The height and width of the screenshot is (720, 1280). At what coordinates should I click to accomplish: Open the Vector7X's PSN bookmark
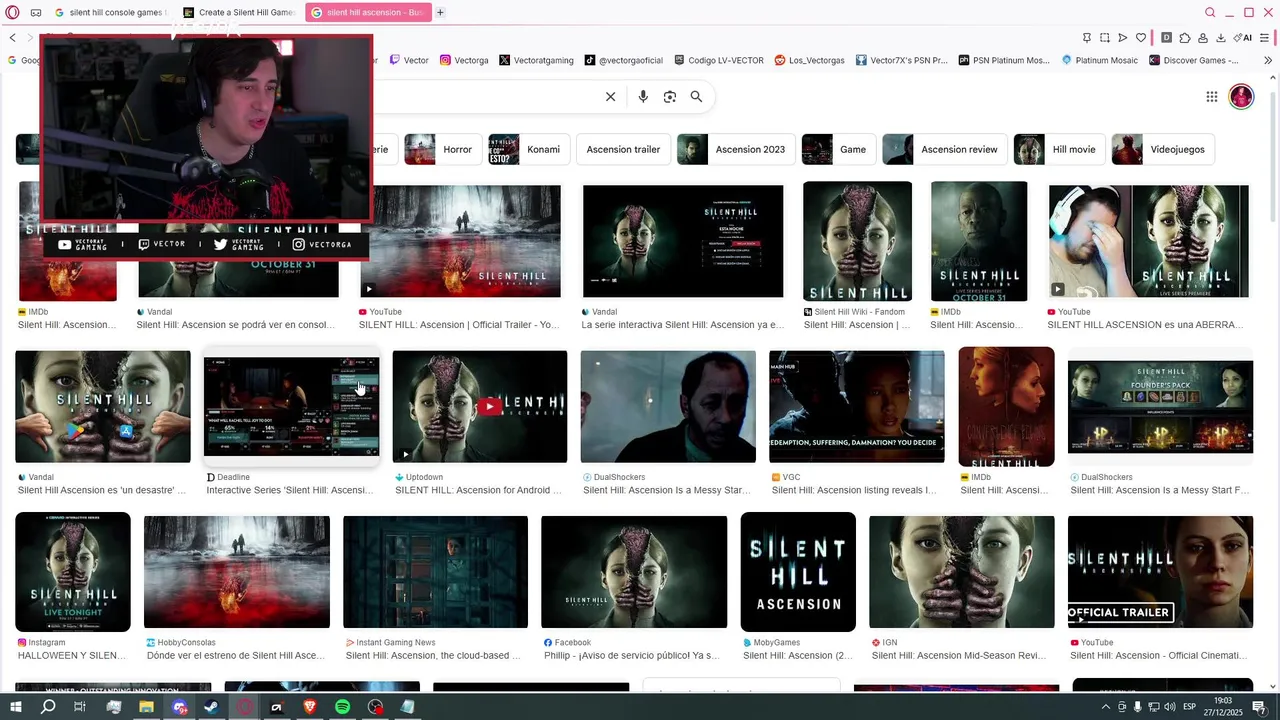[x=901, y=60]
